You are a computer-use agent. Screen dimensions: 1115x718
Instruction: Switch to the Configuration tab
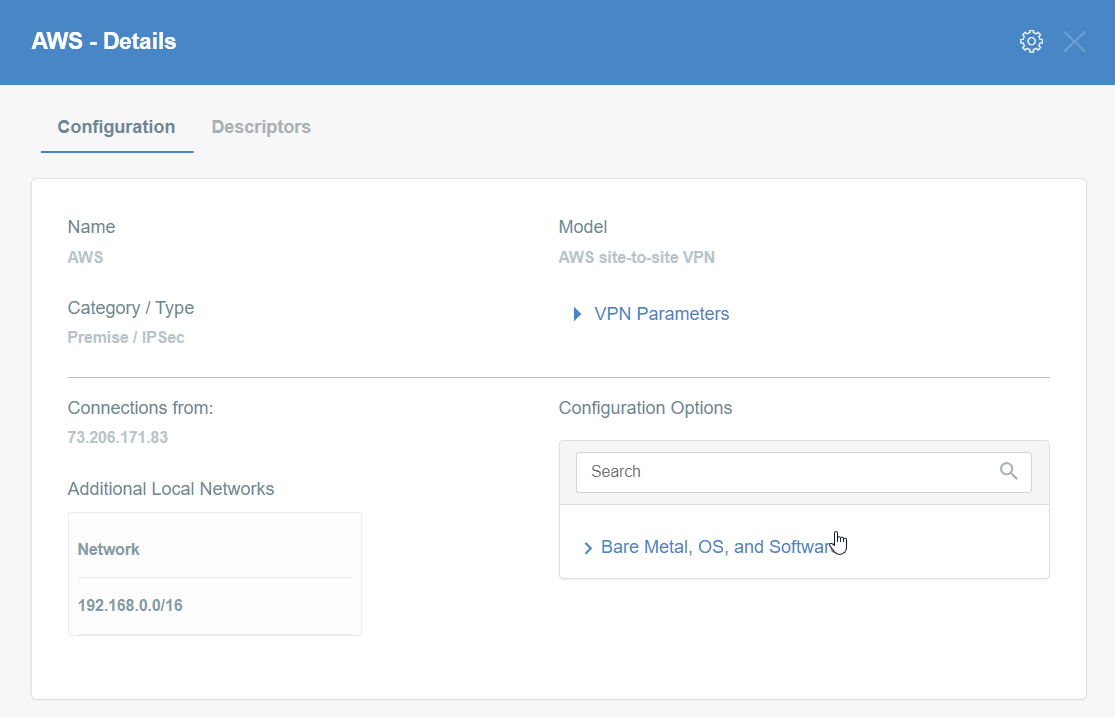tap(117, 127)
